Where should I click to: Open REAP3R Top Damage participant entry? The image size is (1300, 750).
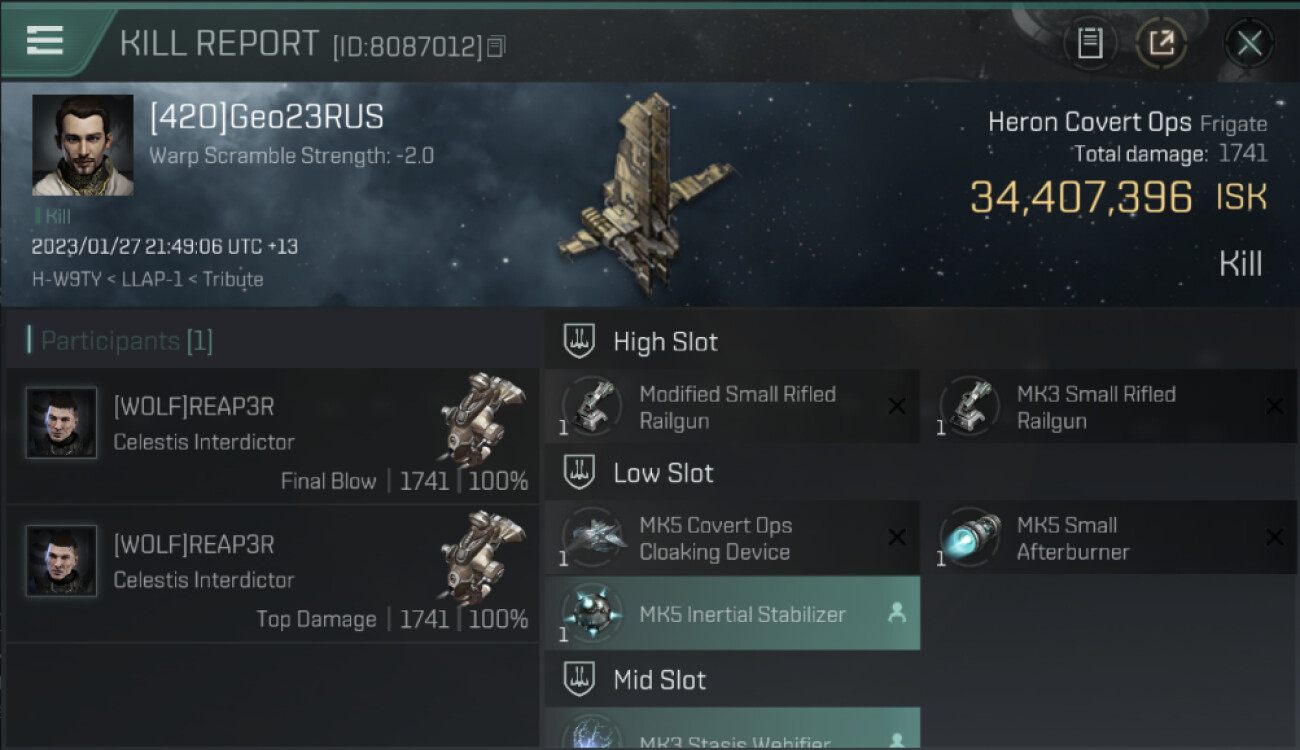tap(272, 574)
